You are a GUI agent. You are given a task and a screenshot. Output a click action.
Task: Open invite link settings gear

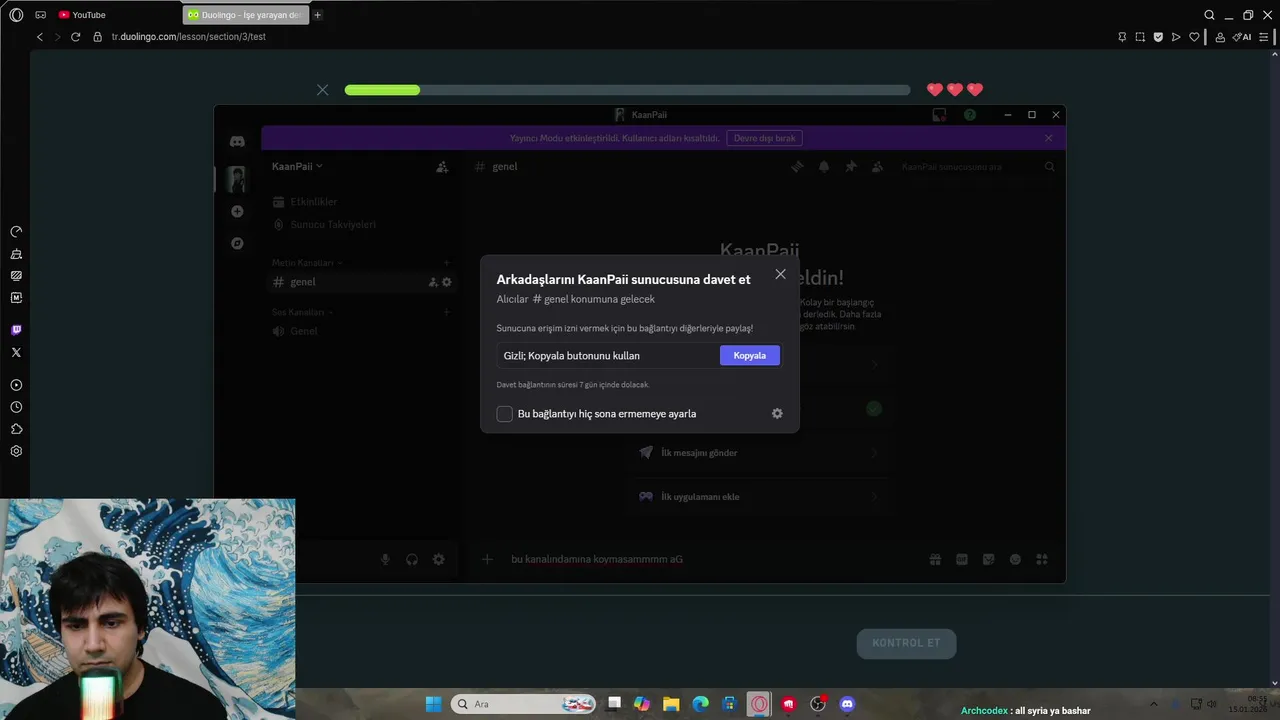click(x=777, y=414)
